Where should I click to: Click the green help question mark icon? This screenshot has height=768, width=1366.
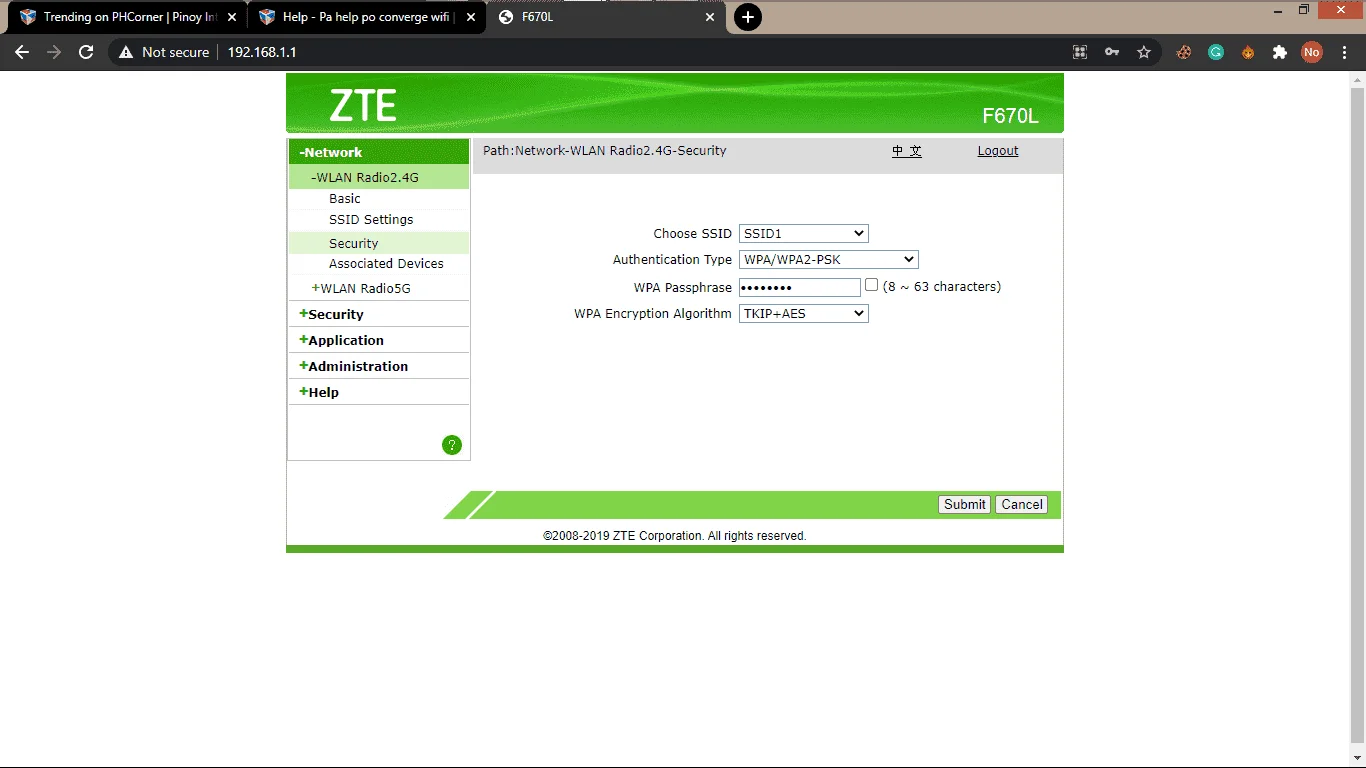[452, 445]
